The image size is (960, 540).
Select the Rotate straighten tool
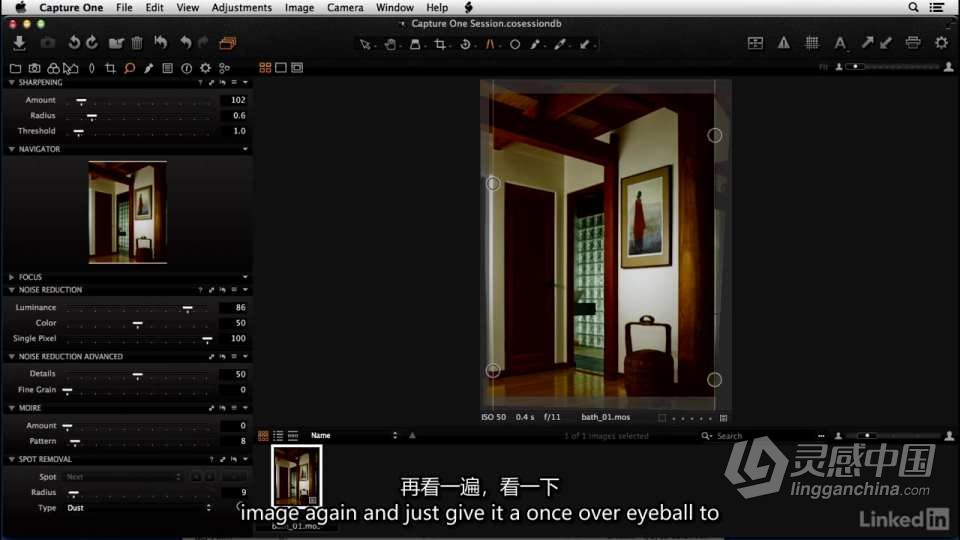pyautogui.click(x=465, y=44)
